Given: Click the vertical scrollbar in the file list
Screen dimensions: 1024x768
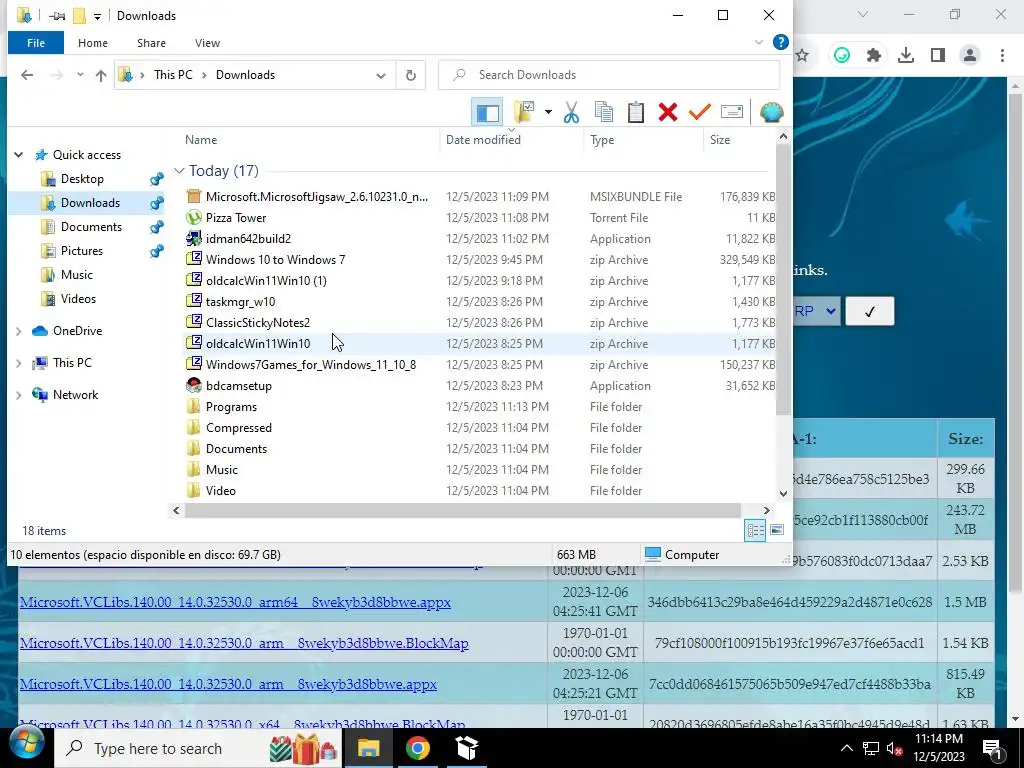Looking at the screenshot, I should 783,280.
